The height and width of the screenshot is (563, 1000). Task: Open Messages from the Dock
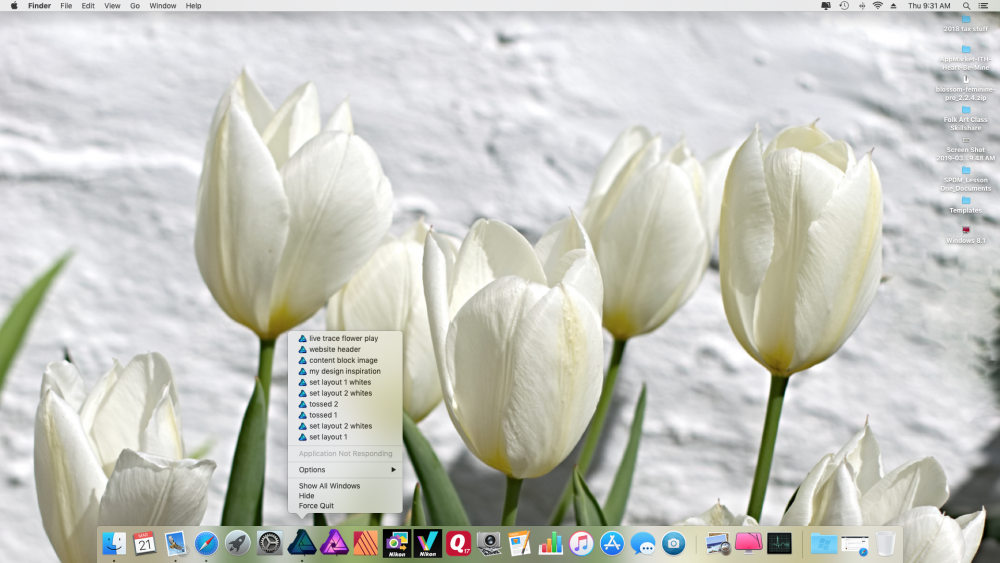[643, 544]
